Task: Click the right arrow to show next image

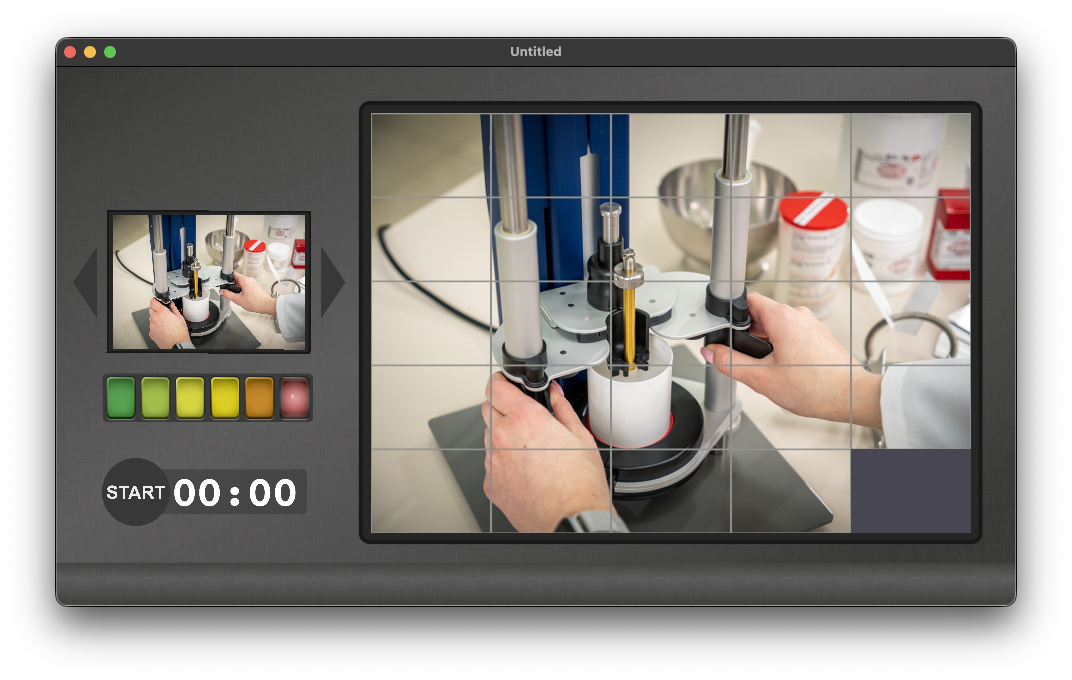Action: tap(332, 283)
